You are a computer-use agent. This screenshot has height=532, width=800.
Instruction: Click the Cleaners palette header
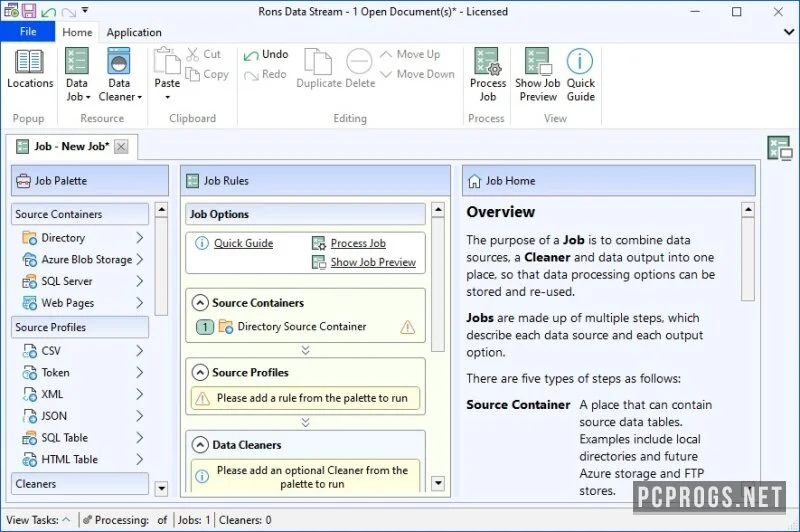[80, 484]
